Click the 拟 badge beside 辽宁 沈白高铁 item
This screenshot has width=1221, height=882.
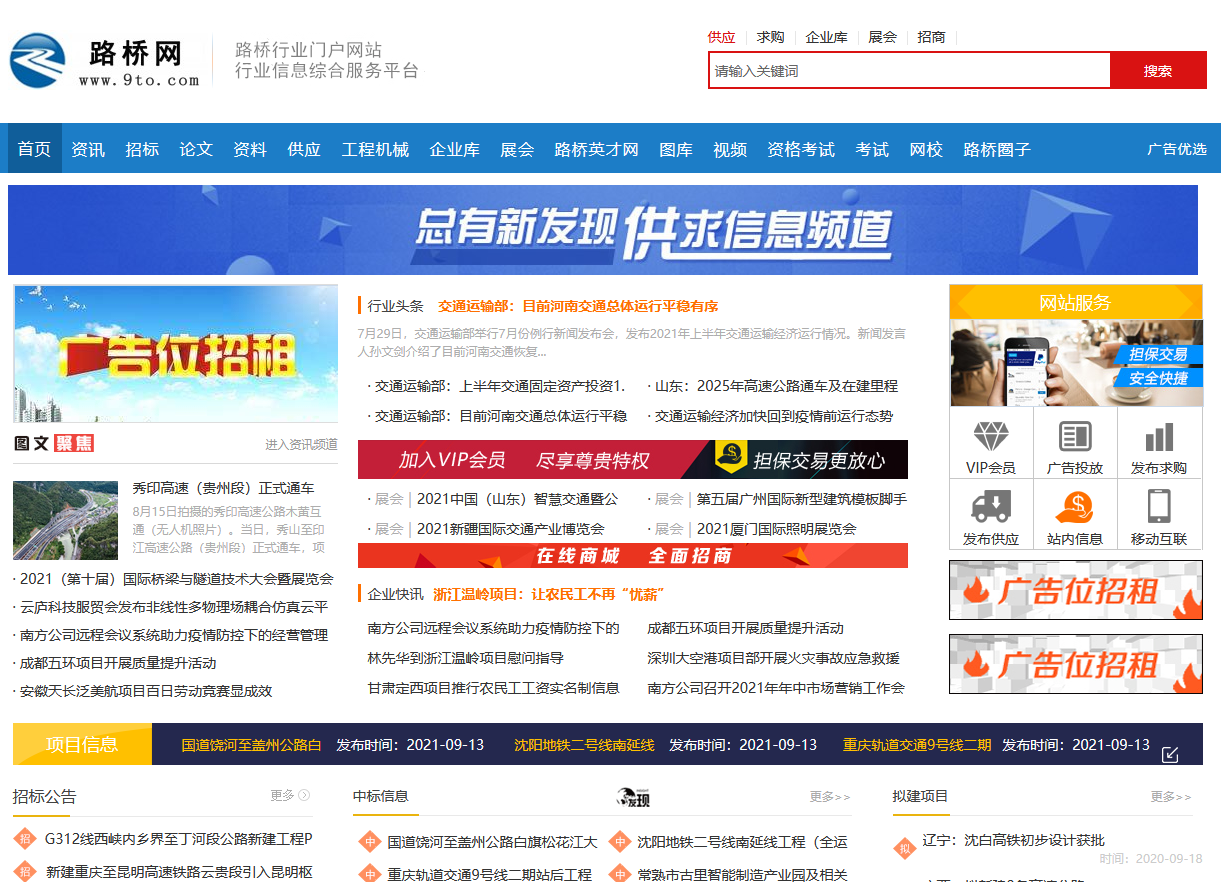[x=904, y=849]
